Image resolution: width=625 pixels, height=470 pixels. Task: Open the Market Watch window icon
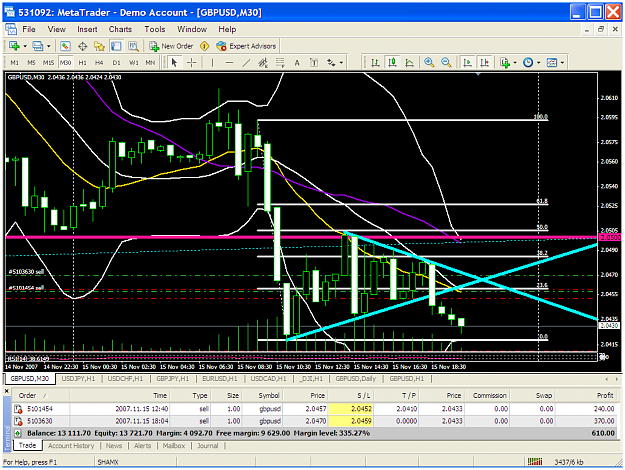click(65, 46)
